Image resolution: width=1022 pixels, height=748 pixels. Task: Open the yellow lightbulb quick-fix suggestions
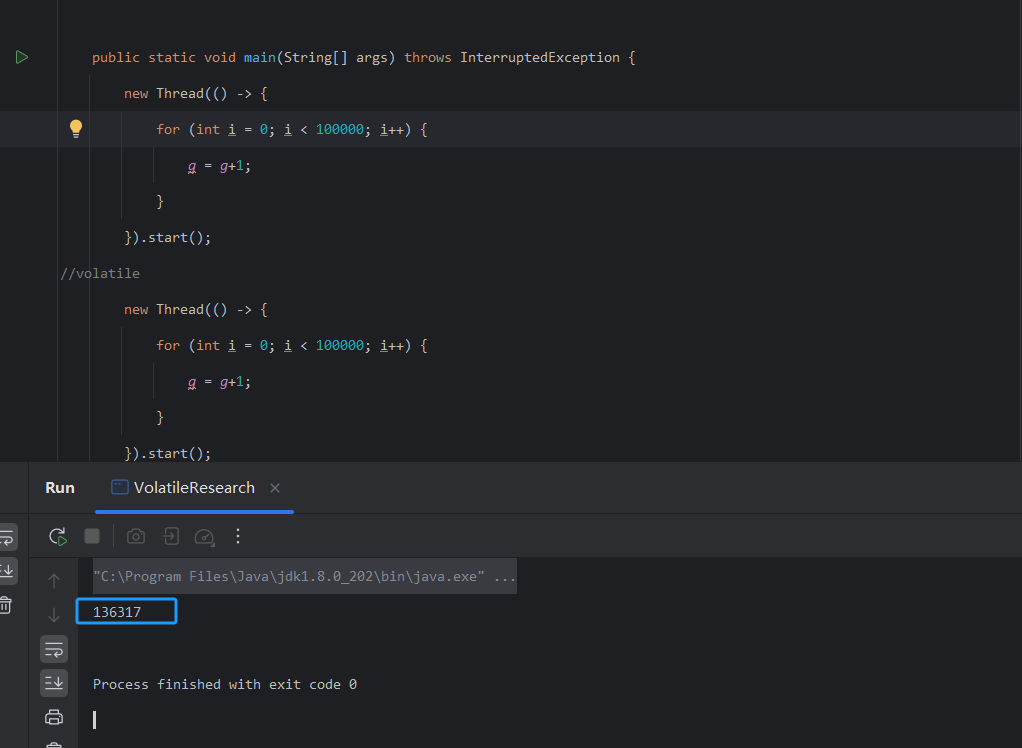pos(76,128)
